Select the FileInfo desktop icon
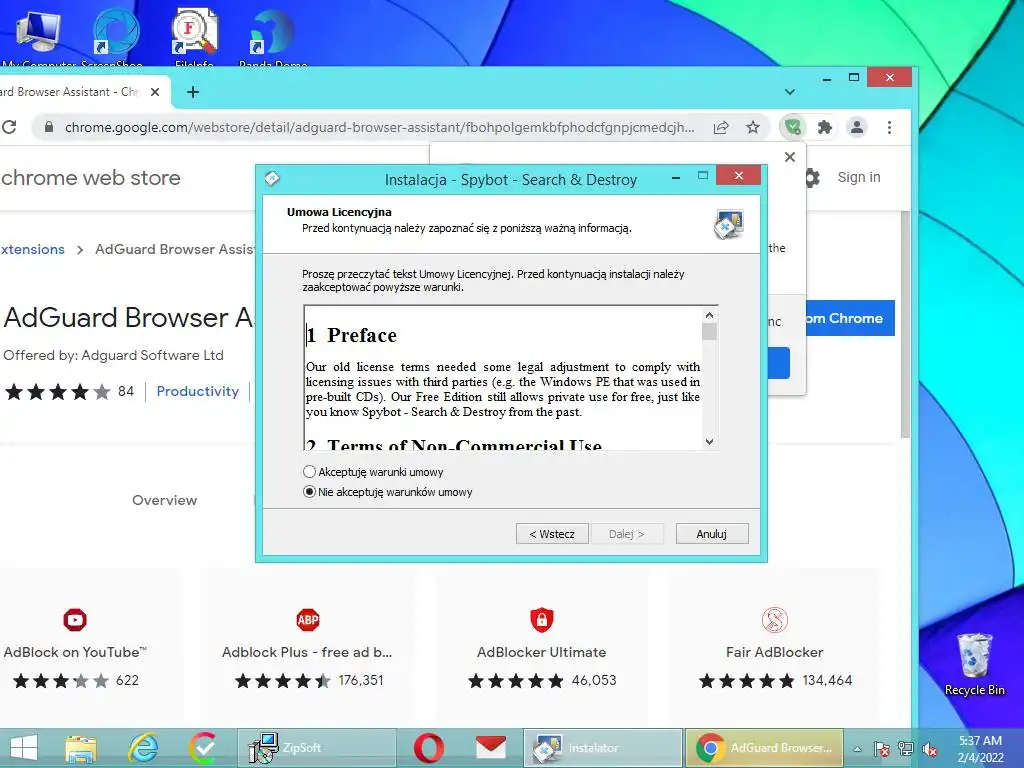This screenshot has height=768, width=1024. pyautogui.click(x=194, y=36)
